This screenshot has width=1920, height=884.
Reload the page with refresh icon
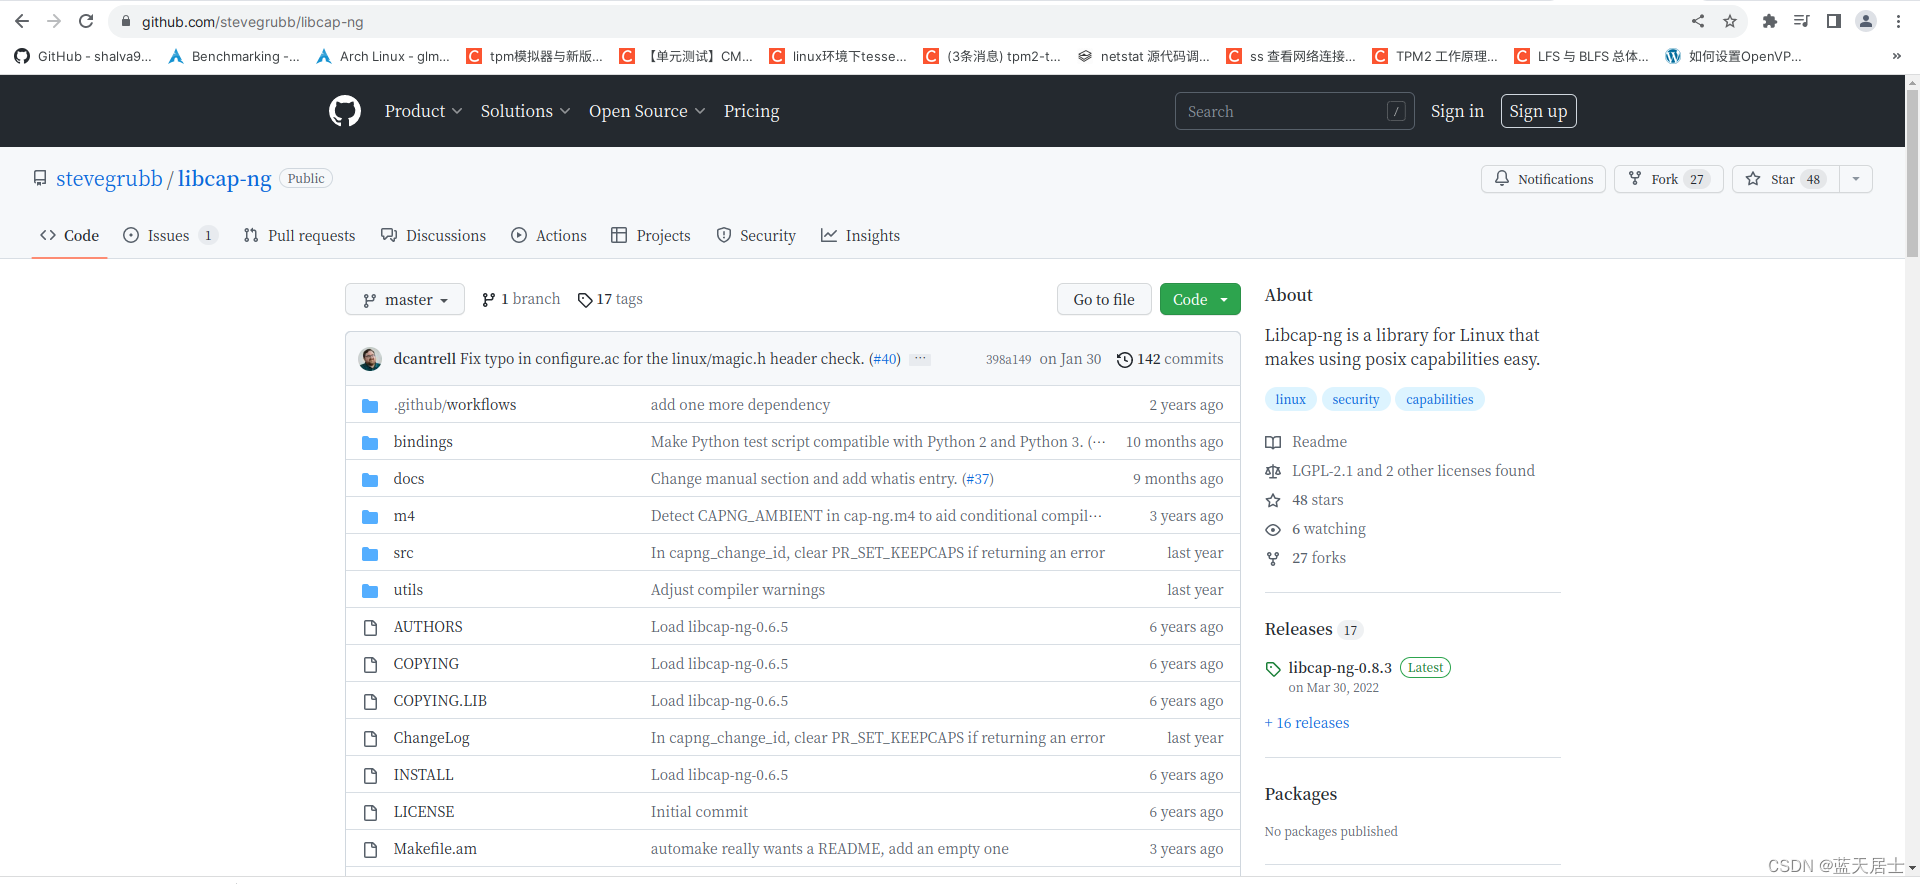point(86,21)
